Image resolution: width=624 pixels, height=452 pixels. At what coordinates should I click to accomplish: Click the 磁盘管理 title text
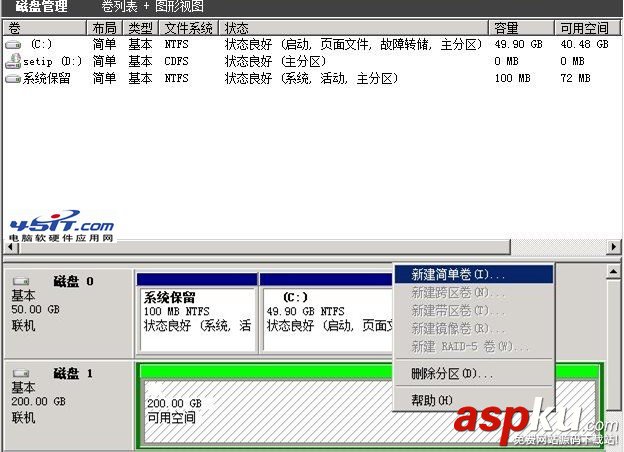click(x=41, y=6)
